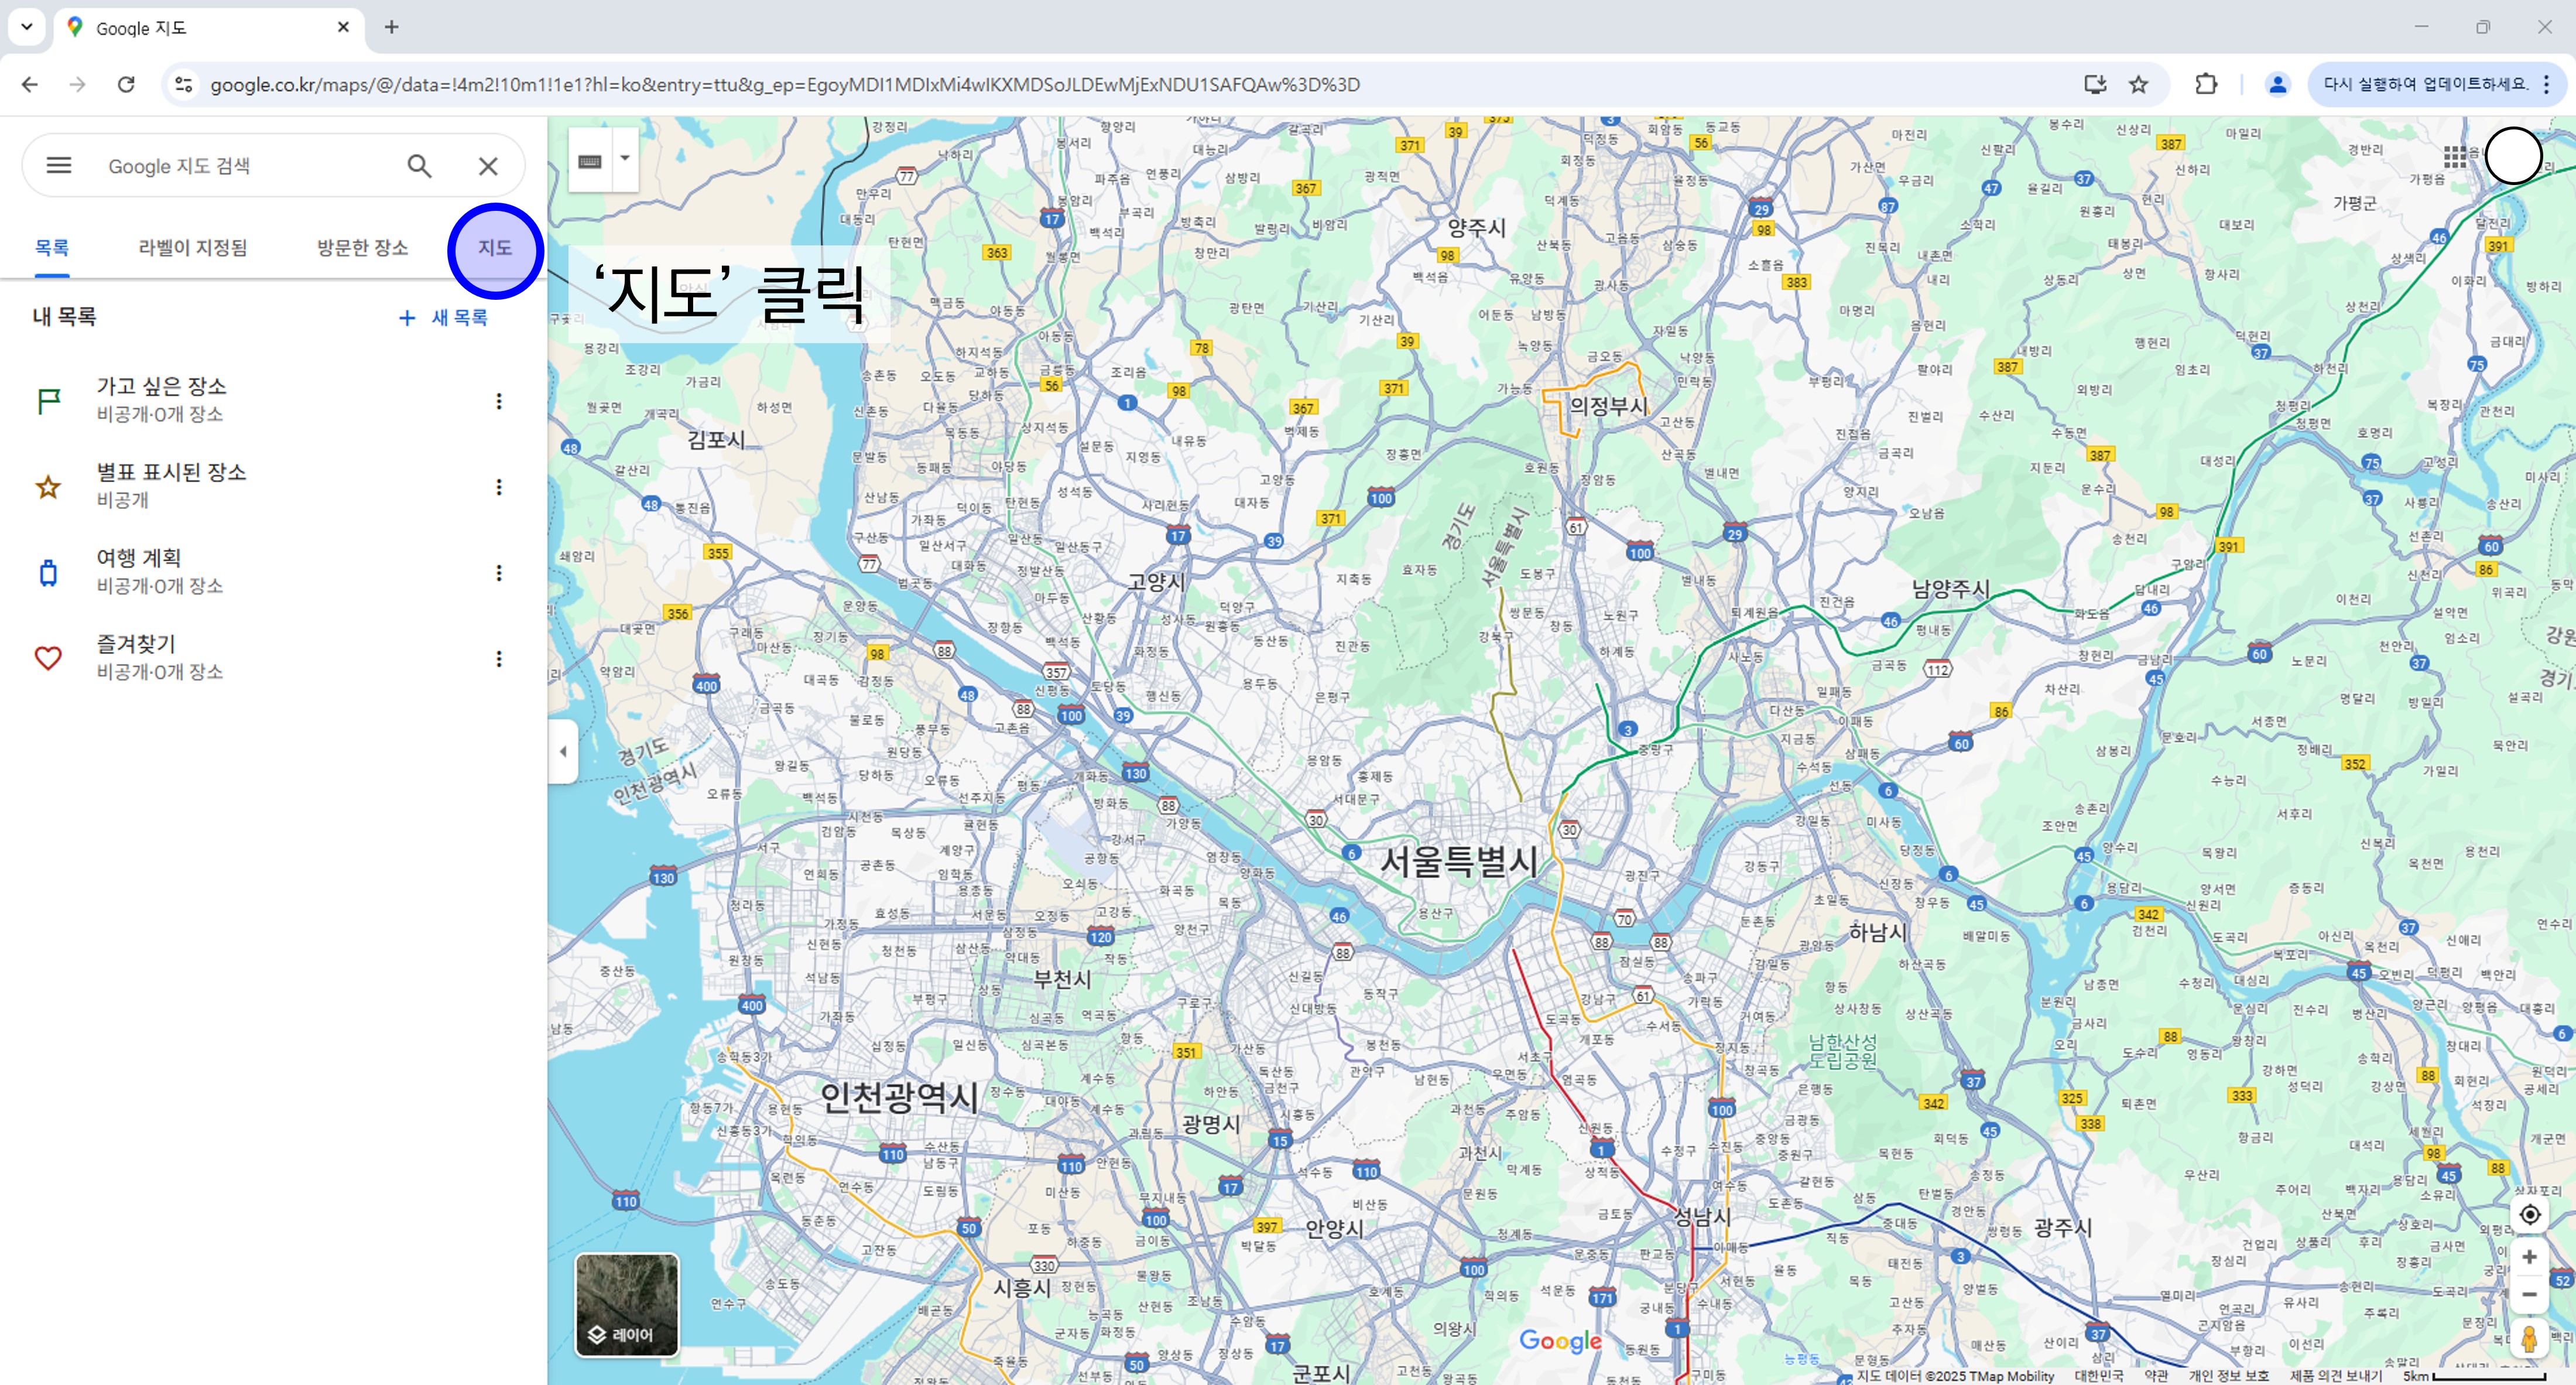Open more options for 즐겨찾기 list
2576x1385 pixels.
point(498,658)
